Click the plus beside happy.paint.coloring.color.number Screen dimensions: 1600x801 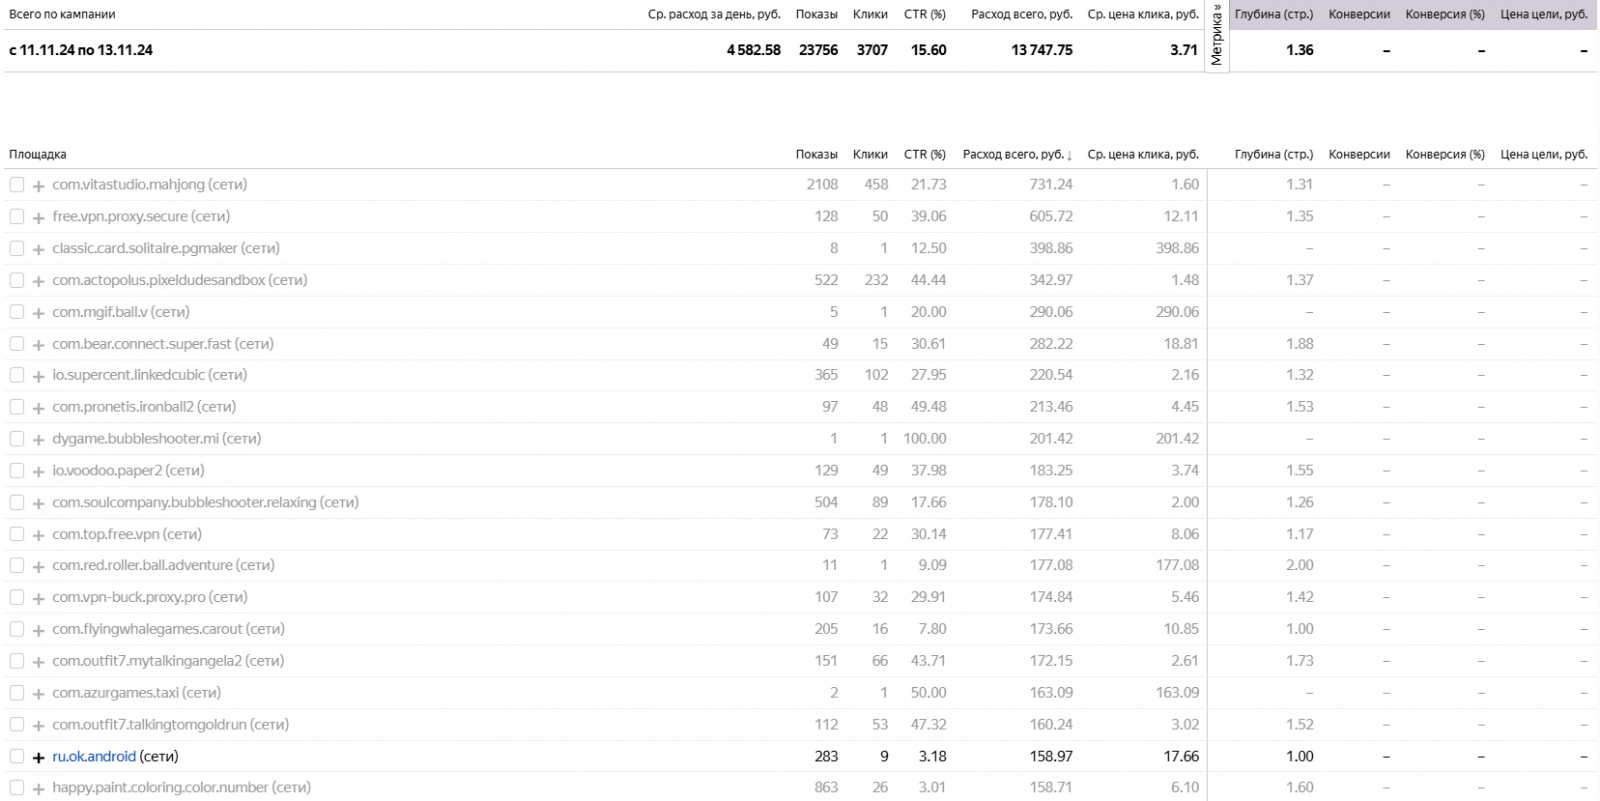39,789
